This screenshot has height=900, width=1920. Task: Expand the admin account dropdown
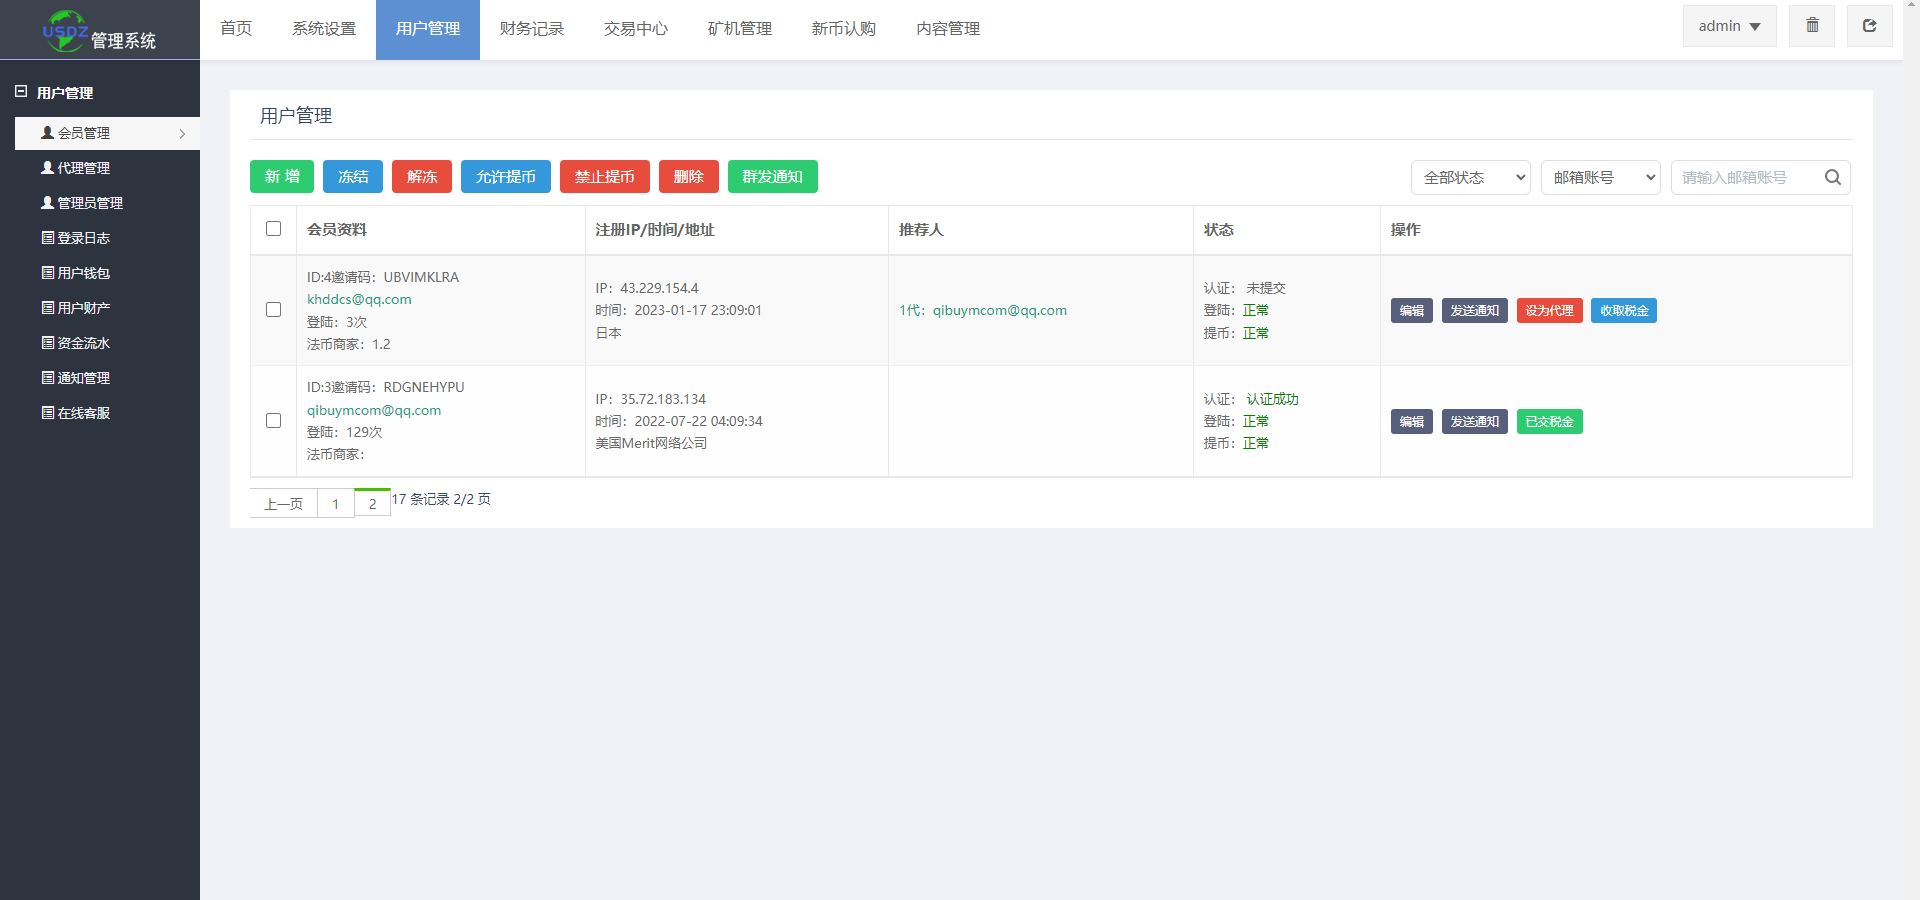(1729, 26)
